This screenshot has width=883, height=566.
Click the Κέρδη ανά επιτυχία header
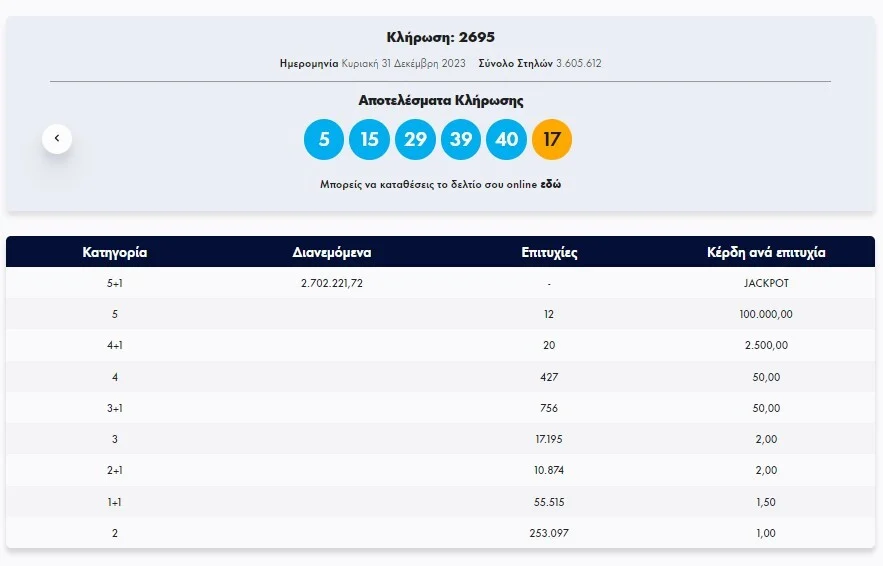766,252
